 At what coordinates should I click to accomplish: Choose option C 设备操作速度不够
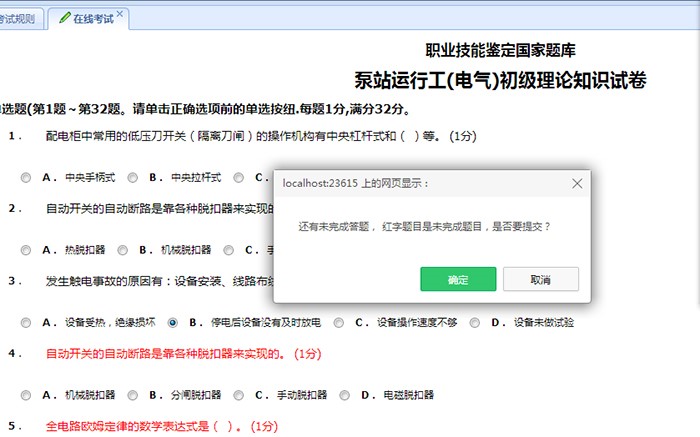(x=339, y=323)
